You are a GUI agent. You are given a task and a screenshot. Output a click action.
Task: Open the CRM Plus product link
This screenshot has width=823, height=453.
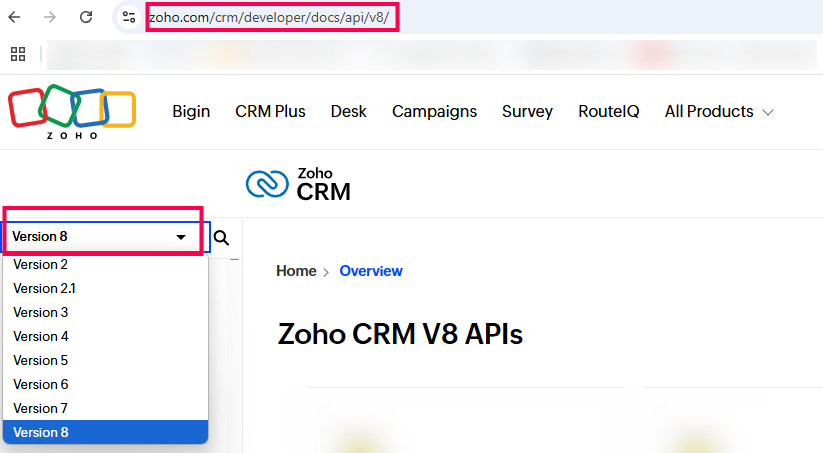[270, 111]
